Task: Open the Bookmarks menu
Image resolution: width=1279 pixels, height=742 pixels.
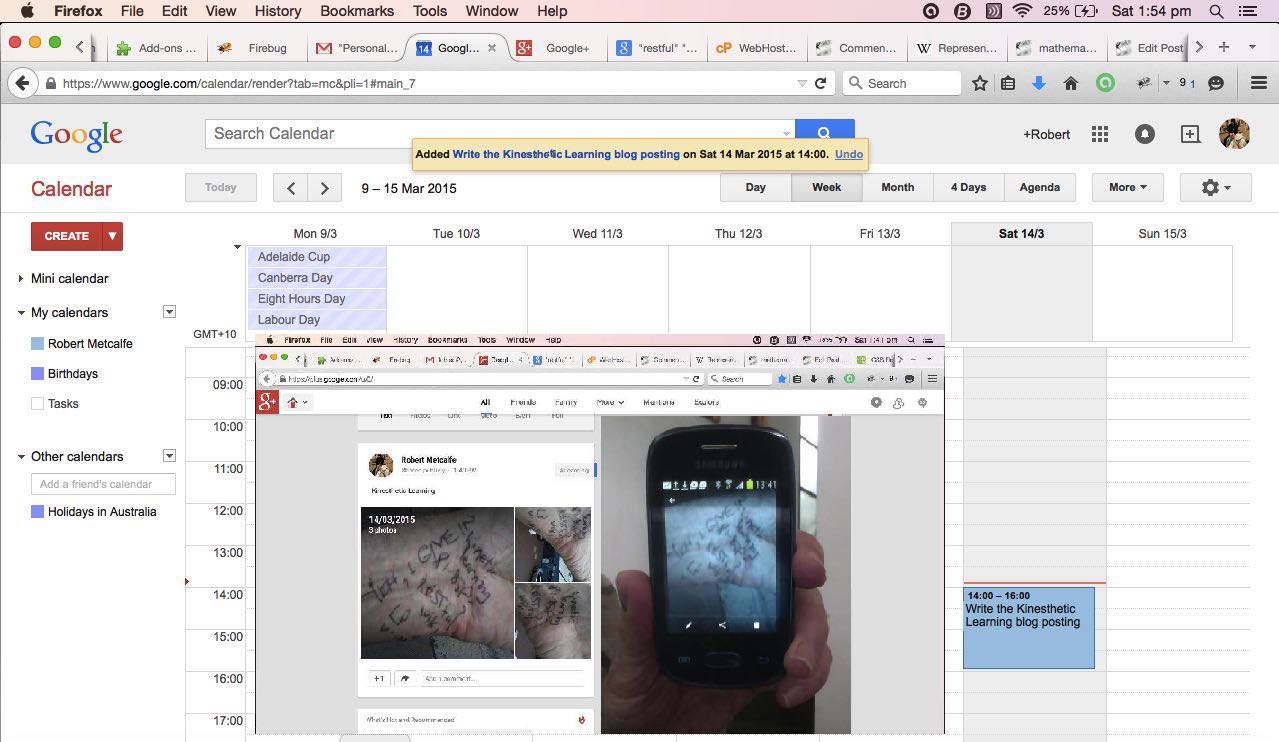Action: [x=357, y=11]
